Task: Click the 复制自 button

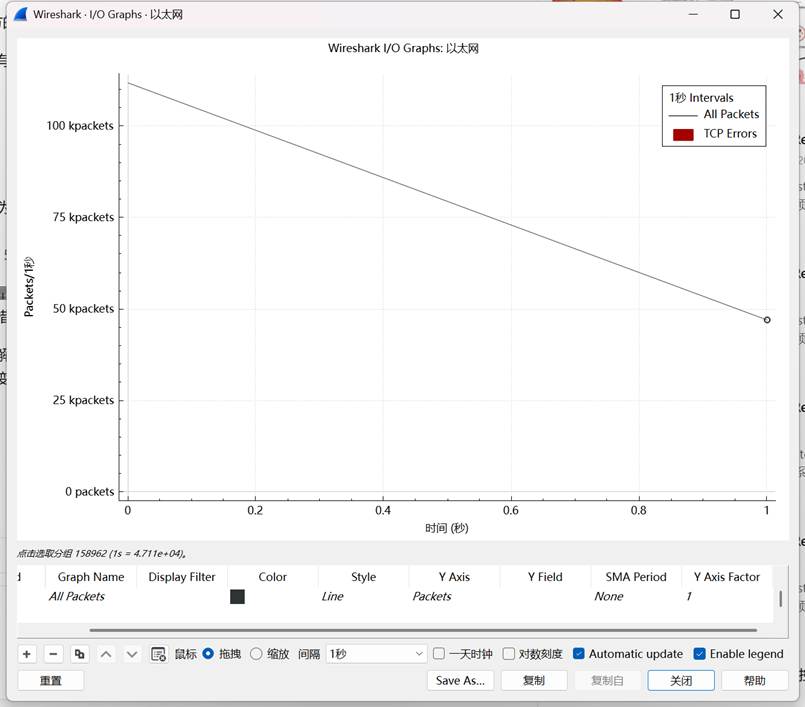Action: tap(607, 680)
